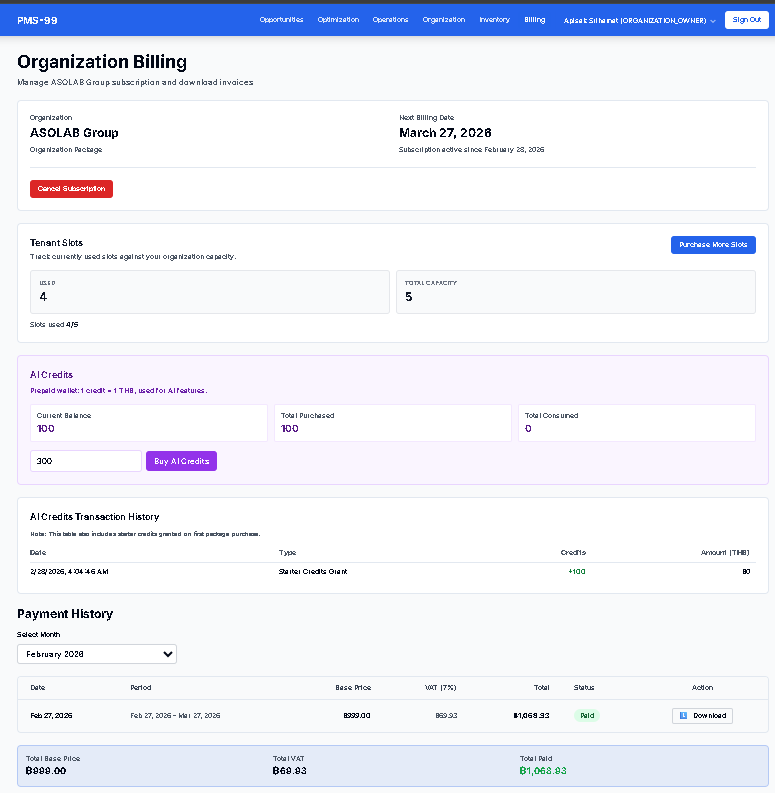Expand the ORGANIZATION_OWNER user dropdown

(639, 20)
